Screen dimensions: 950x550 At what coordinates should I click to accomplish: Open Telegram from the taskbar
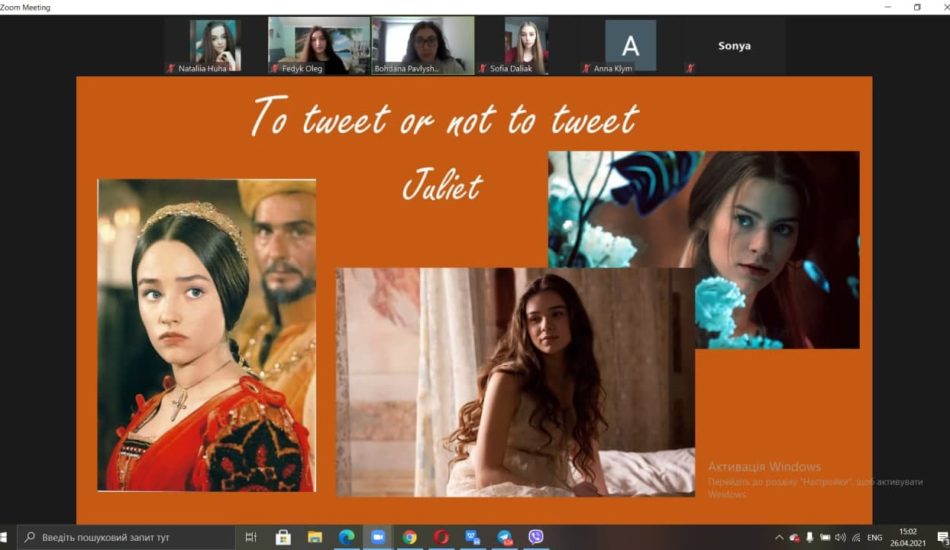[x=505, y=537]
